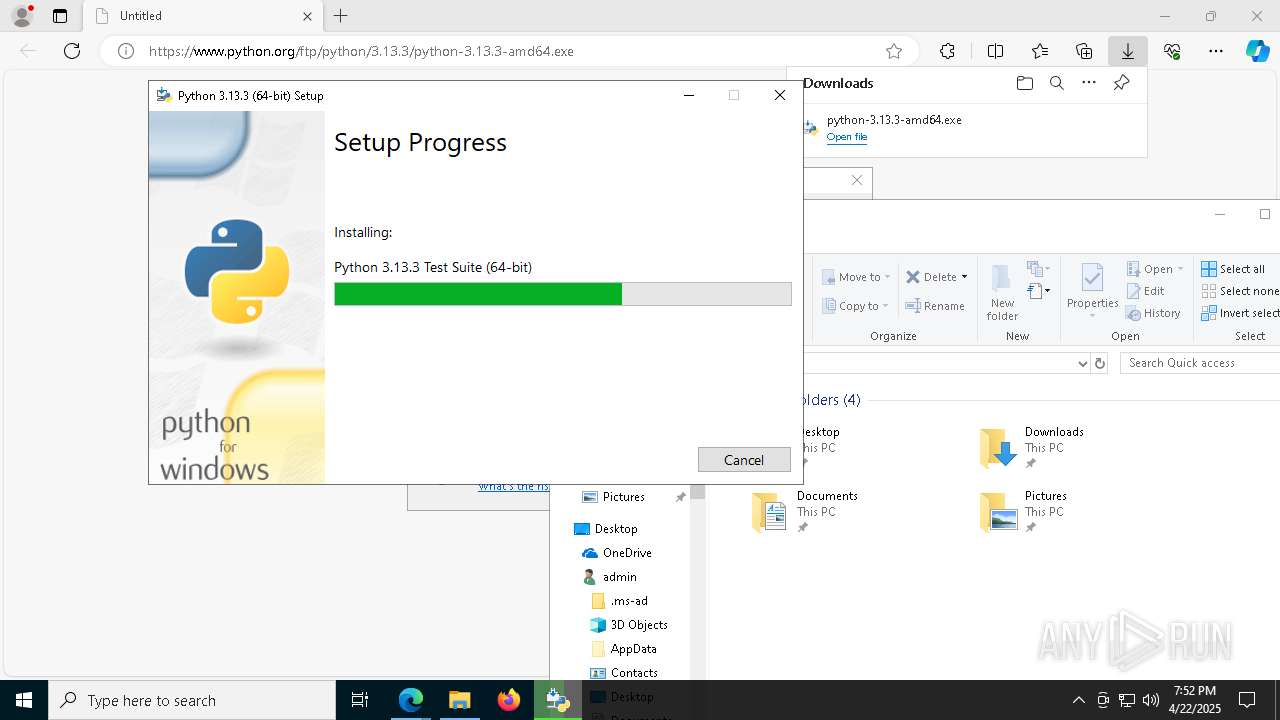Toggle Edge split screen icon
The width and height of the screenshot is (1280, 720).
(x=995, y=51)
